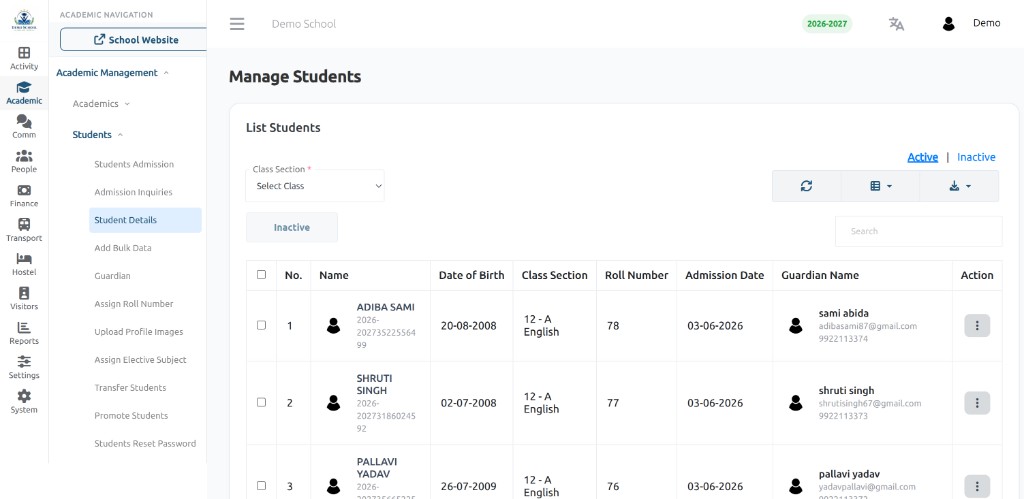
Task: Open the column visibility dropdown
Action: click(x=880, y=186)
